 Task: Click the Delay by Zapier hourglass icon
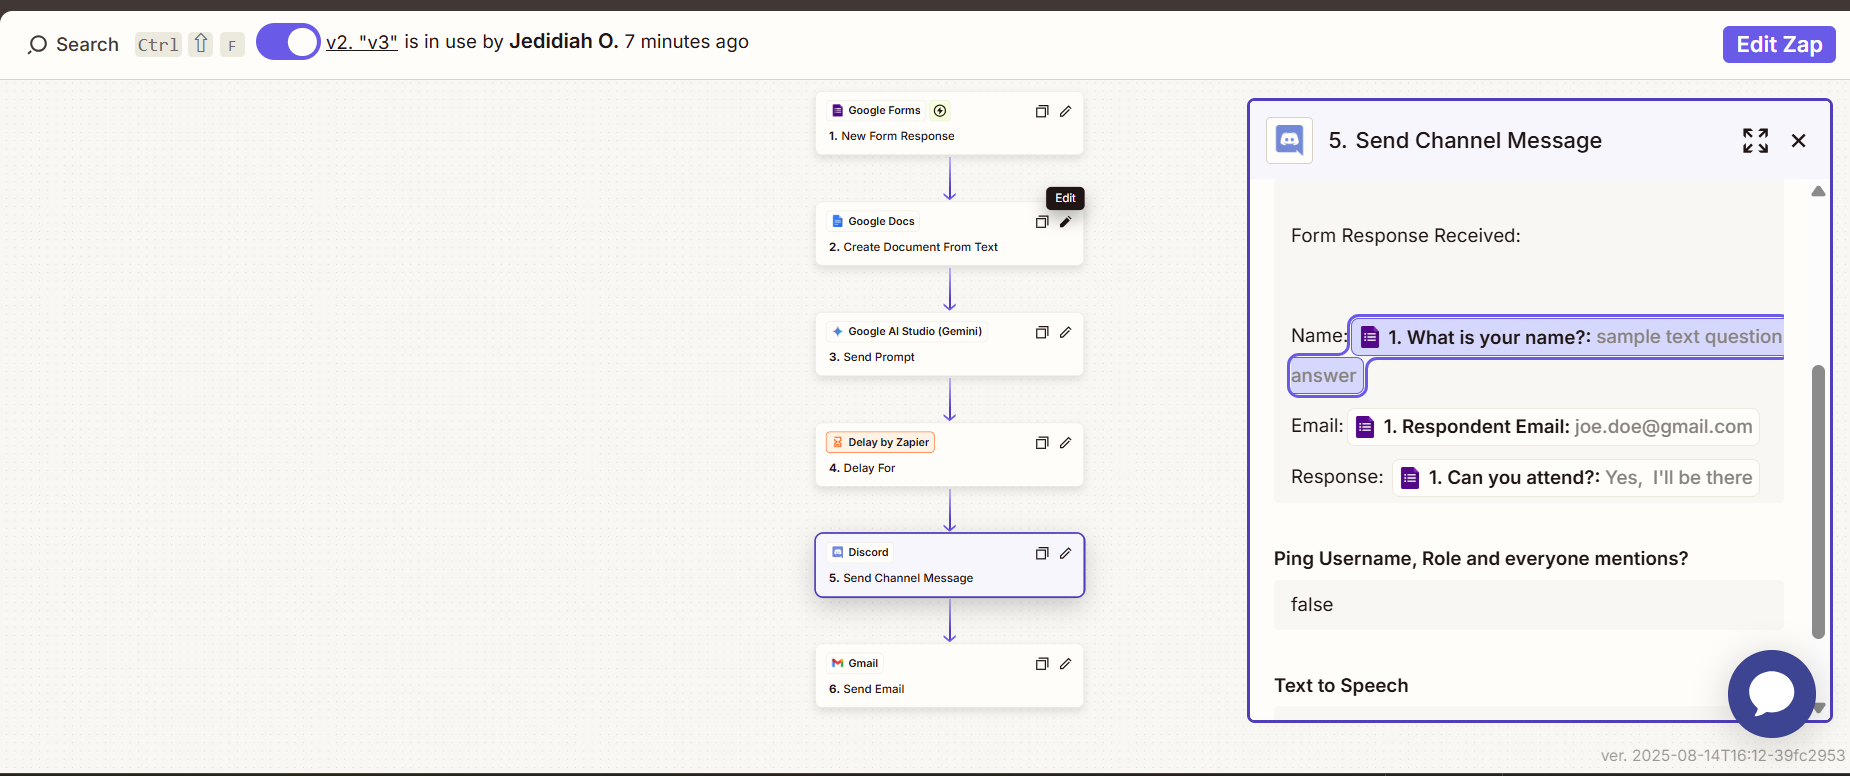click(x=838, y=442)
